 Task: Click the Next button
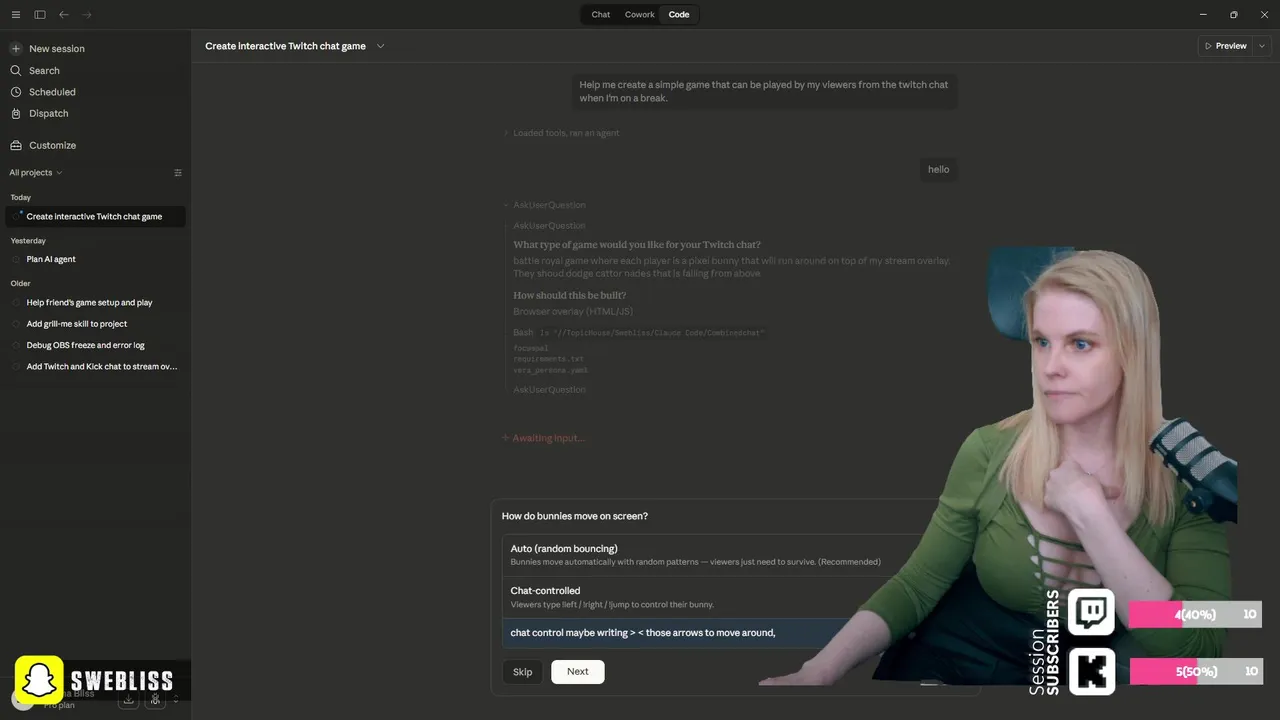coord(578,672)
